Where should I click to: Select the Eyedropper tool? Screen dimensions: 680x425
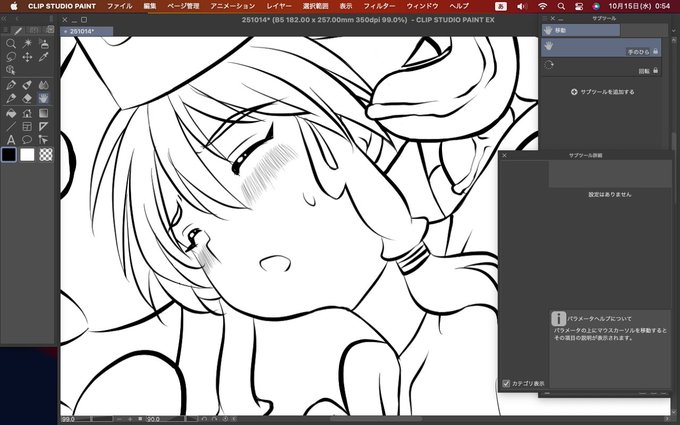[43, 57]
